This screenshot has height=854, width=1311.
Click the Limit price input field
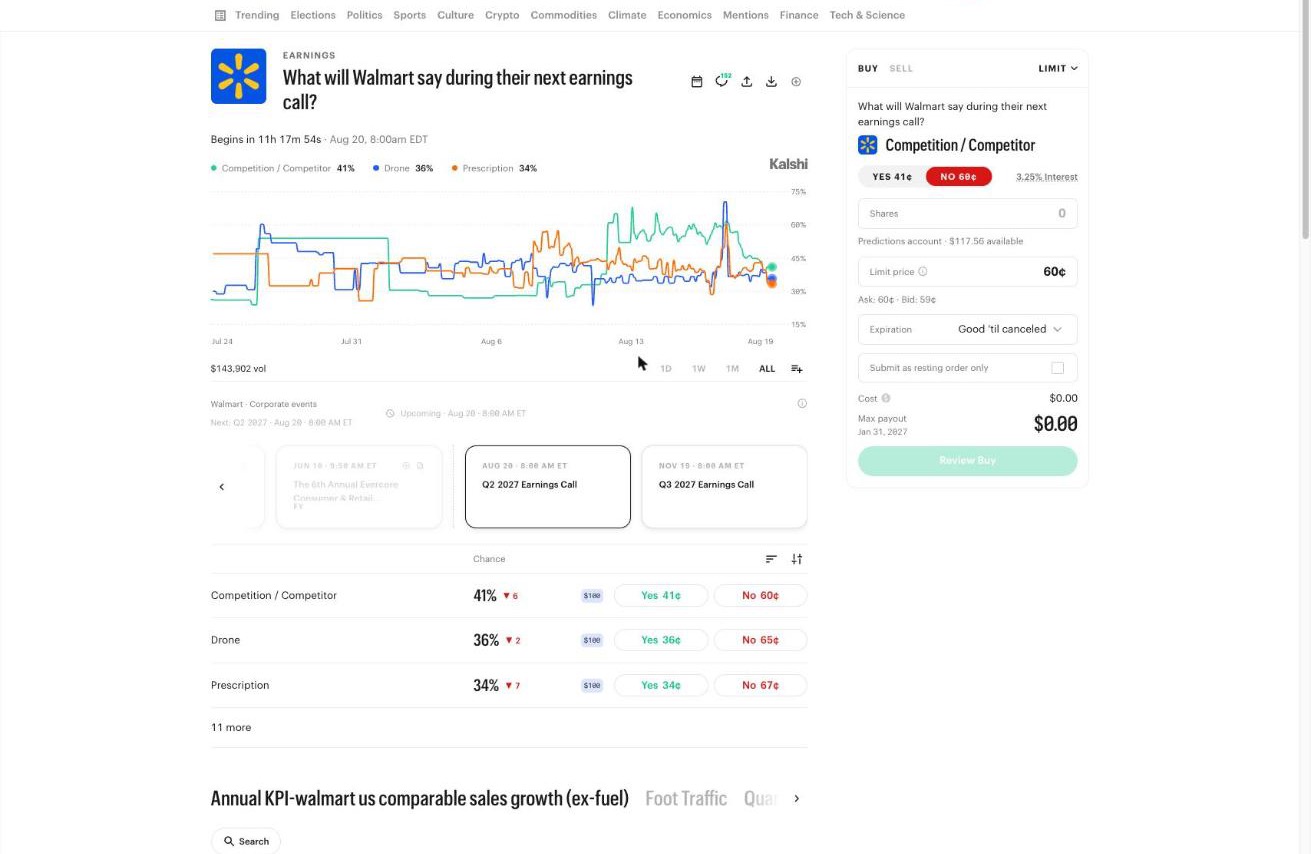coord(967,272)
